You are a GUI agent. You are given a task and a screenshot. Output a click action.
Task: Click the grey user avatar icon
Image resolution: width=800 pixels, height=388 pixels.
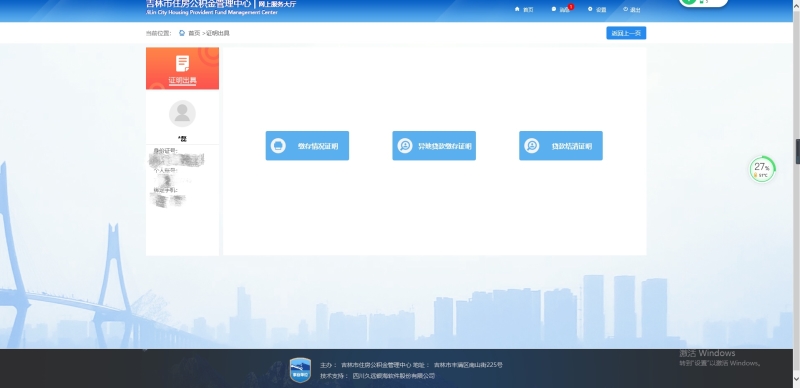182,113
